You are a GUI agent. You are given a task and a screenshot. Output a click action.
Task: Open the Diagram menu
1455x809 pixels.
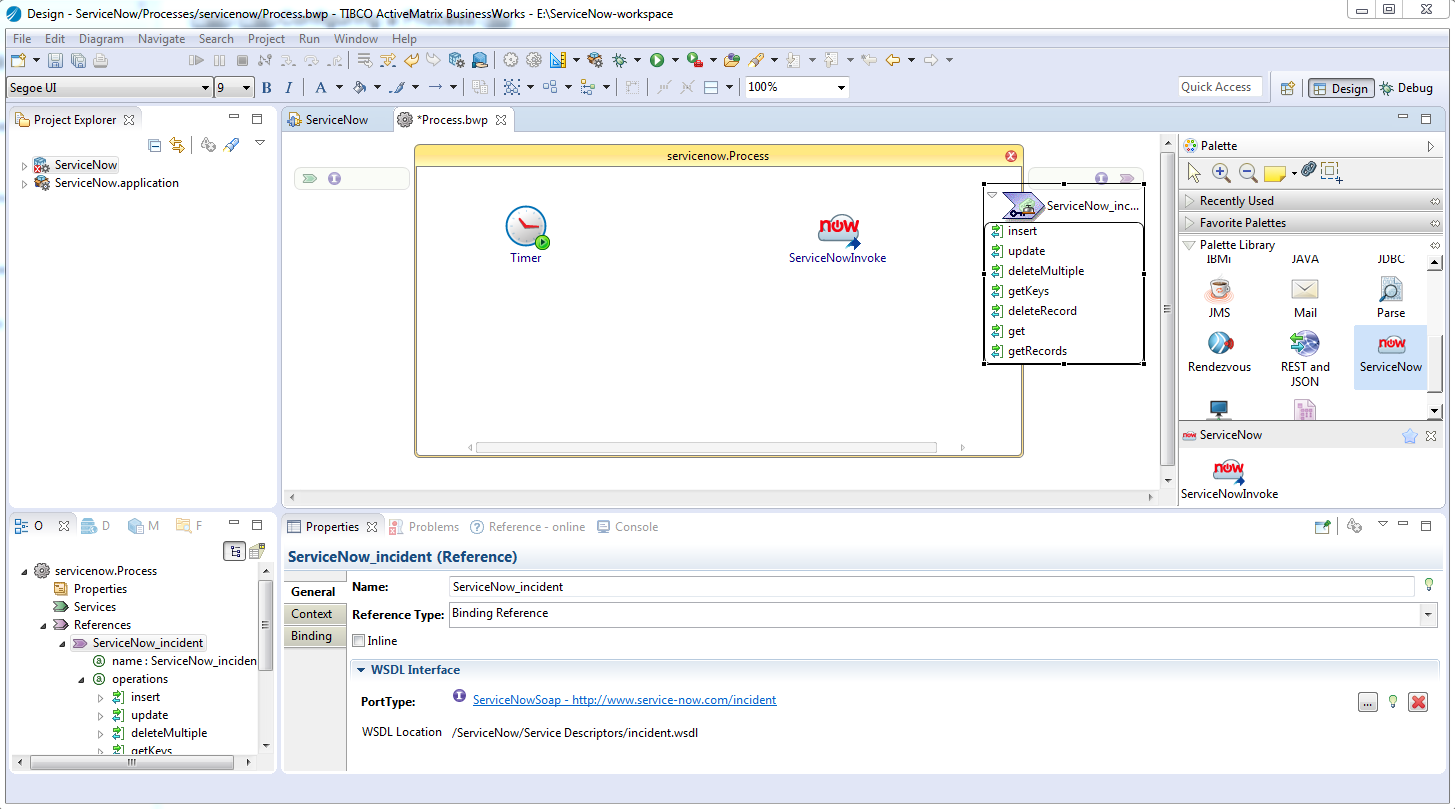(x=101, y=39)
